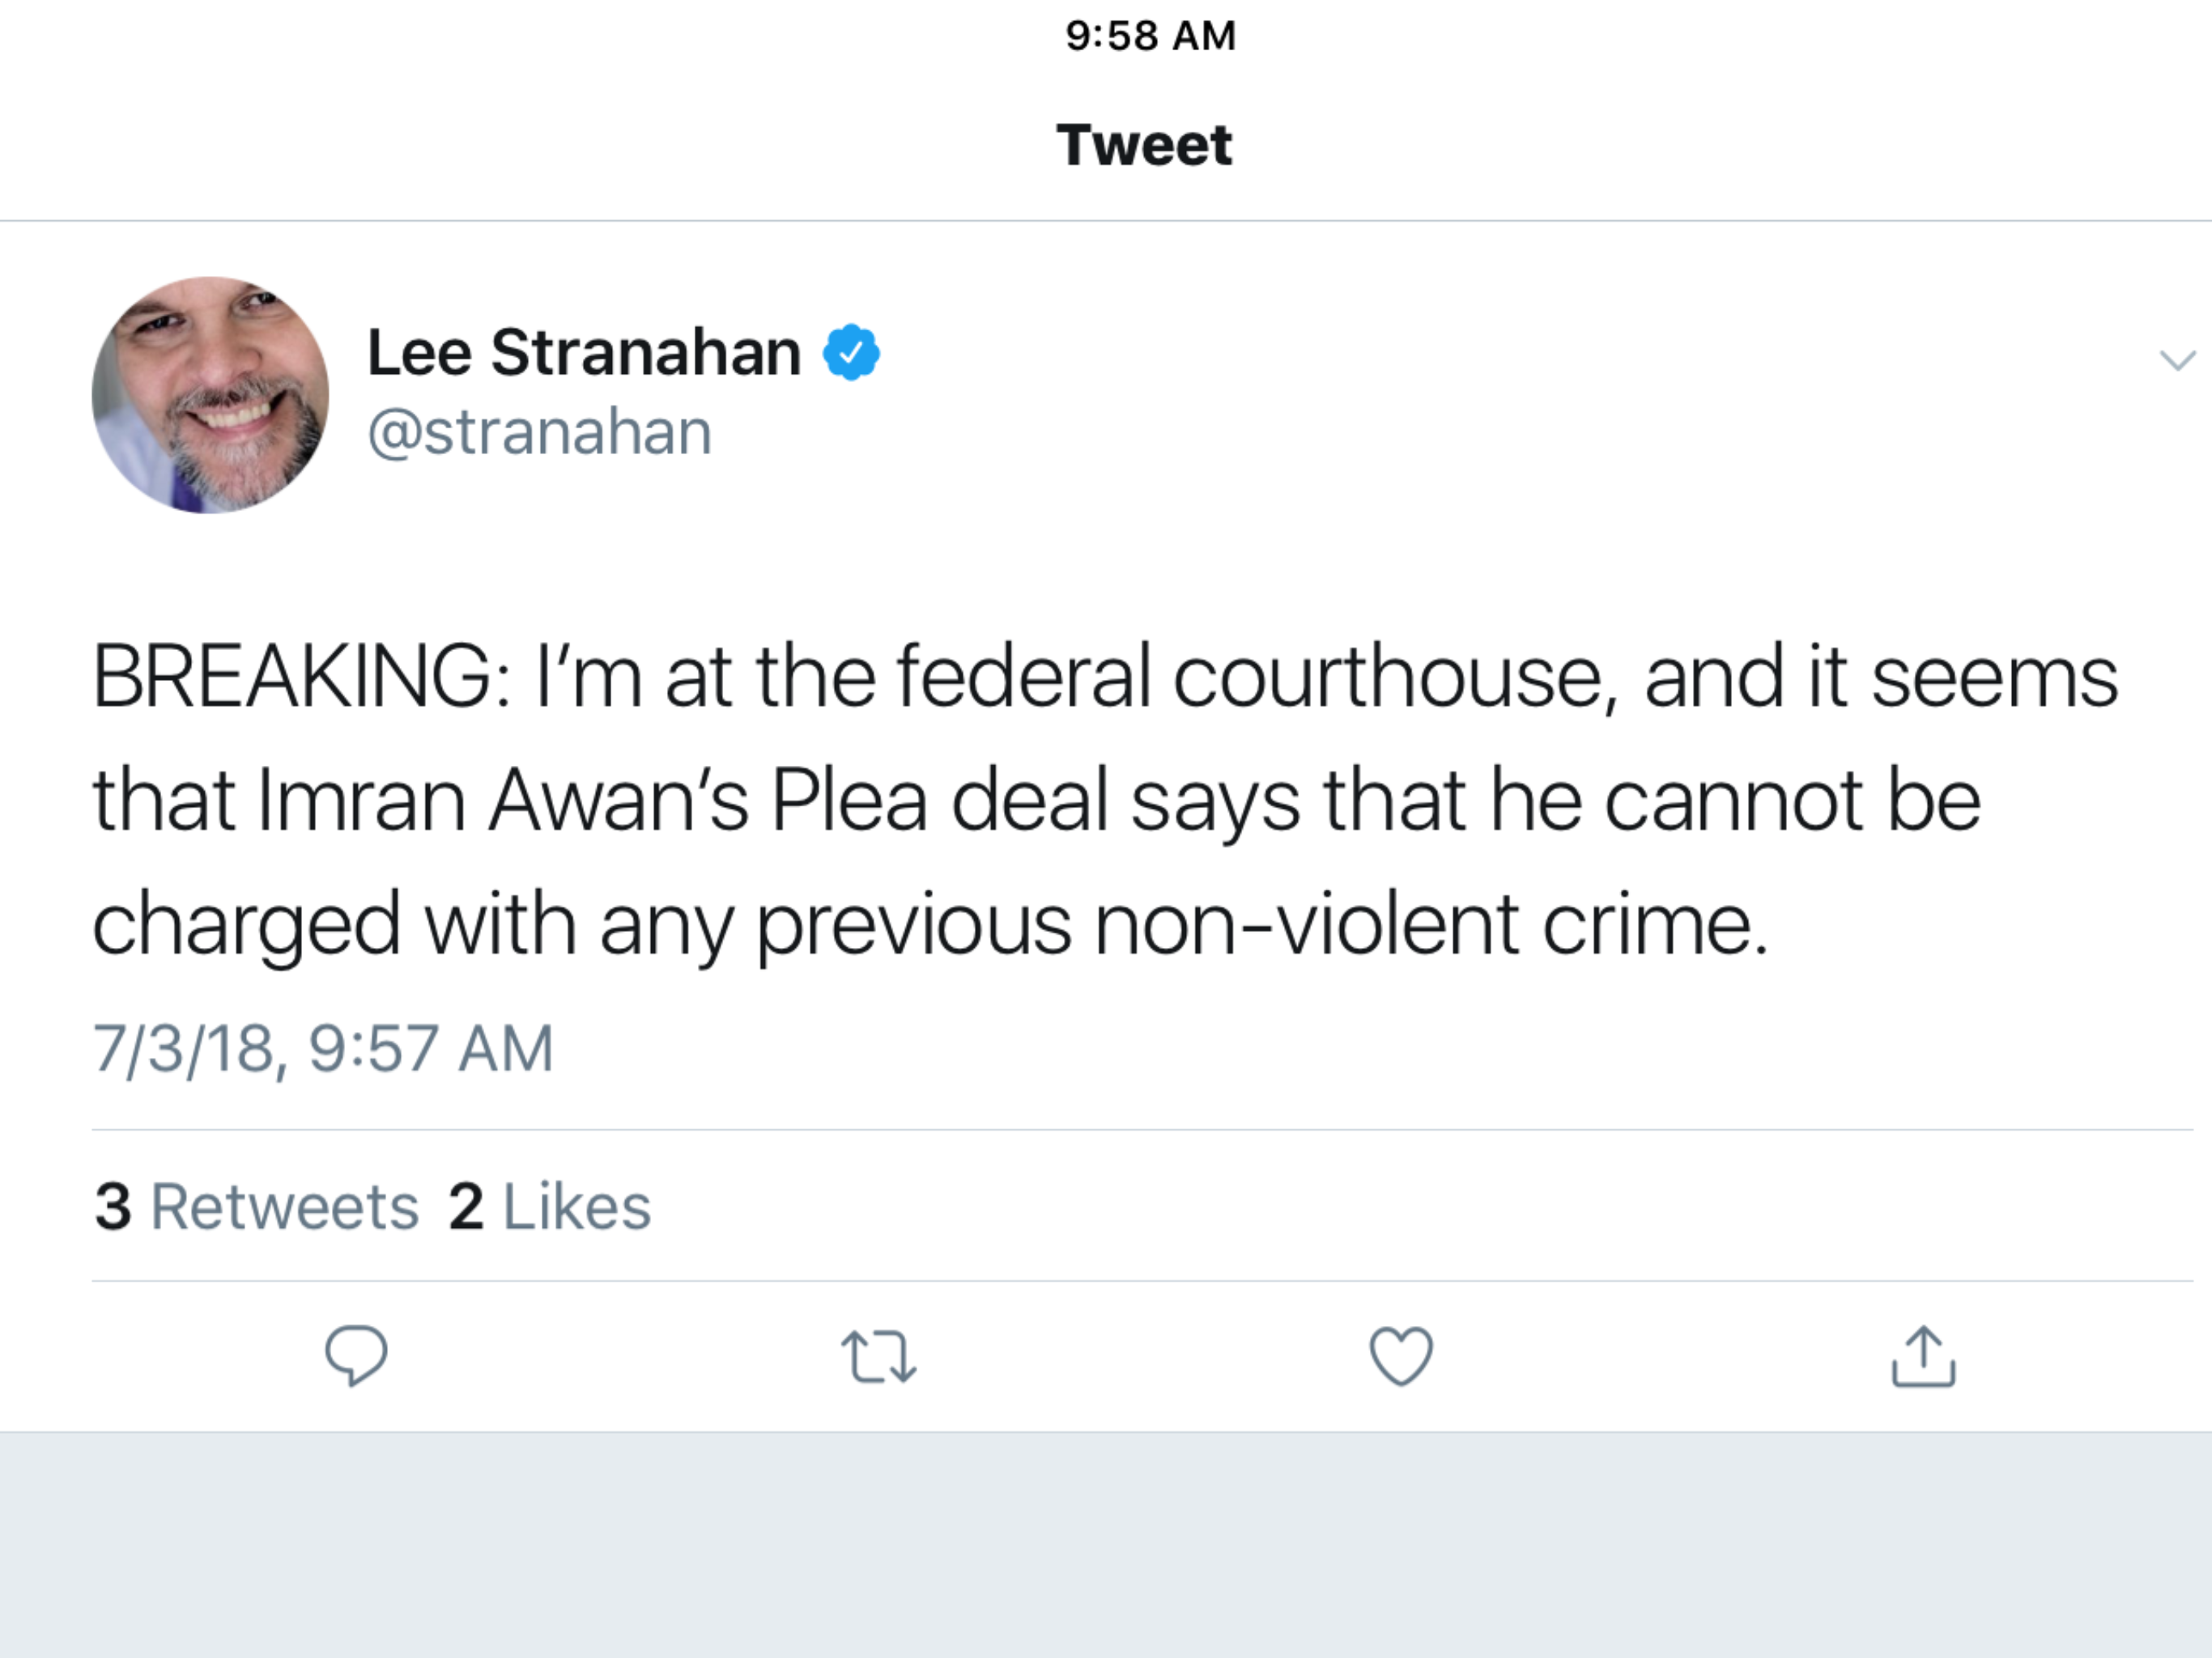Open the share sheet via share icon
The width and height of the screenshot is (2212, 1658).
(1923, 1356)
